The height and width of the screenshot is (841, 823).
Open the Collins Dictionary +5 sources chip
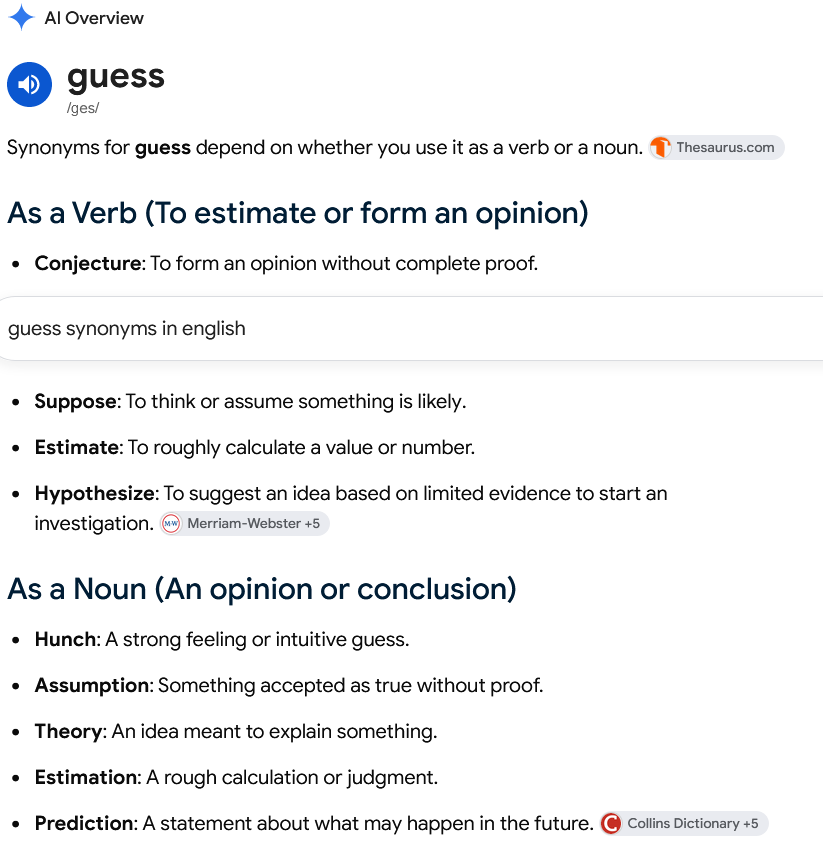coord(684,823)
